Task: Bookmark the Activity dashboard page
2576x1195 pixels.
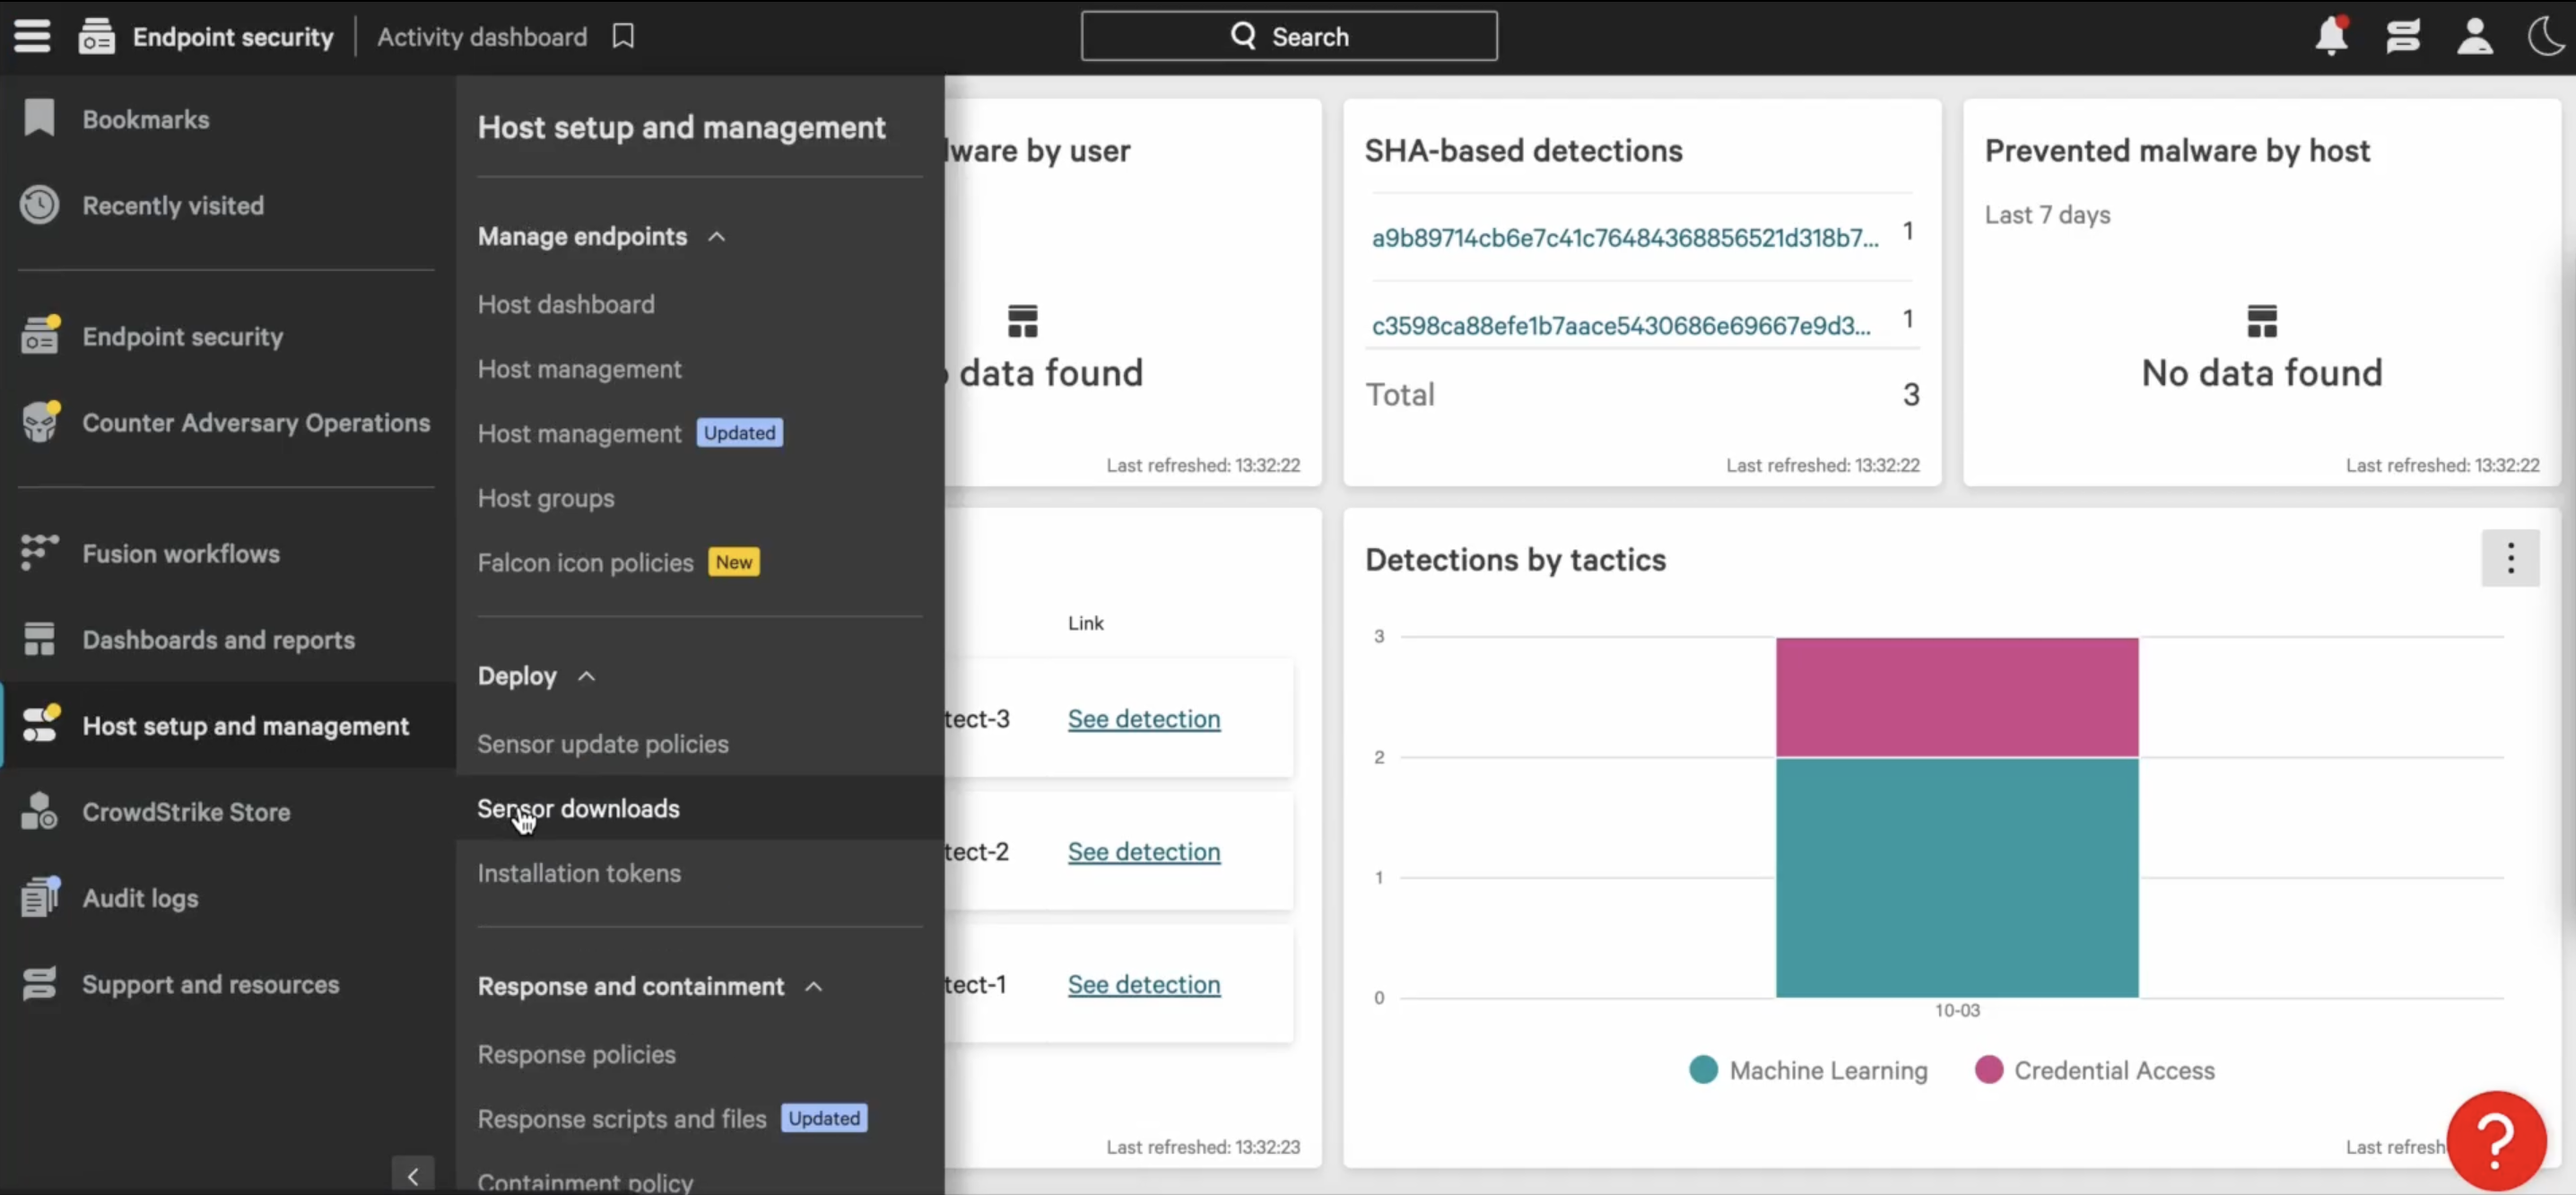Action: [623, 36]
